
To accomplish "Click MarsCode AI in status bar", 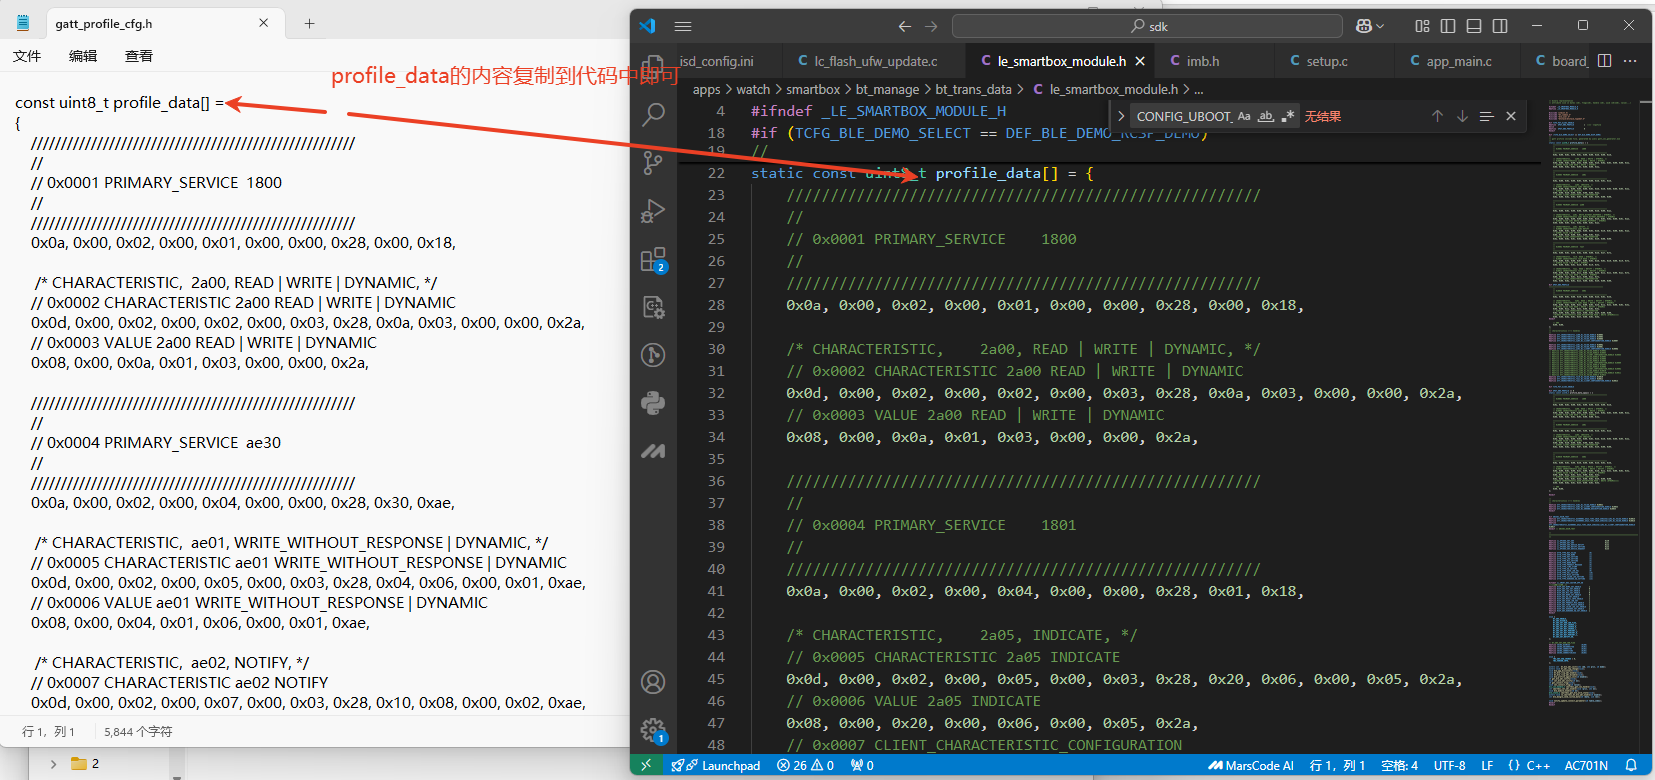I will coord(1251,765).
